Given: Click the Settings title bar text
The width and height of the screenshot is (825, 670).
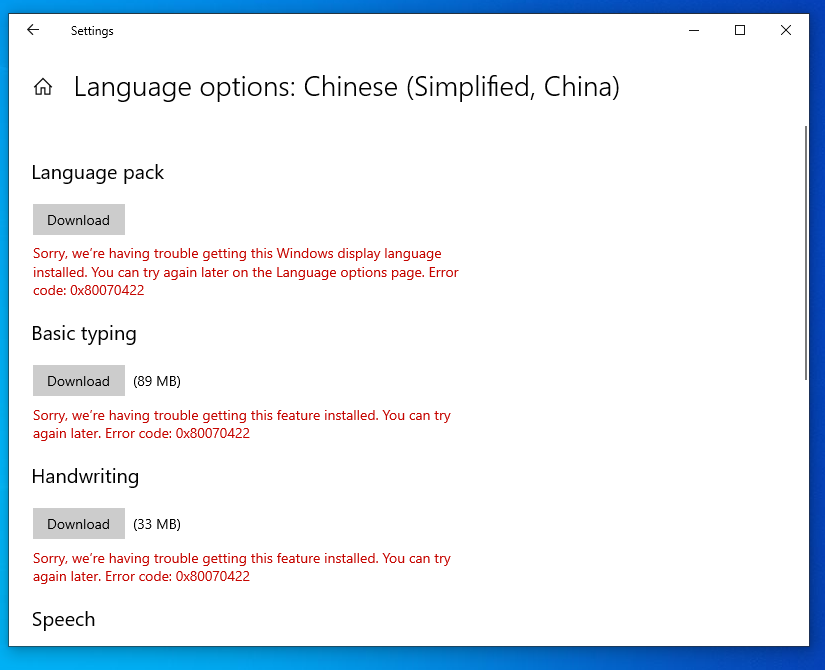Looking at the screenshot, I should pos(92,31).
